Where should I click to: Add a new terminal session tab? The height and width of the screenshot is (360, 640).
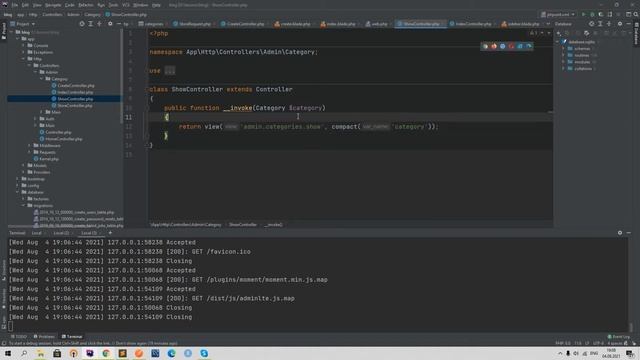coord(110,233)
